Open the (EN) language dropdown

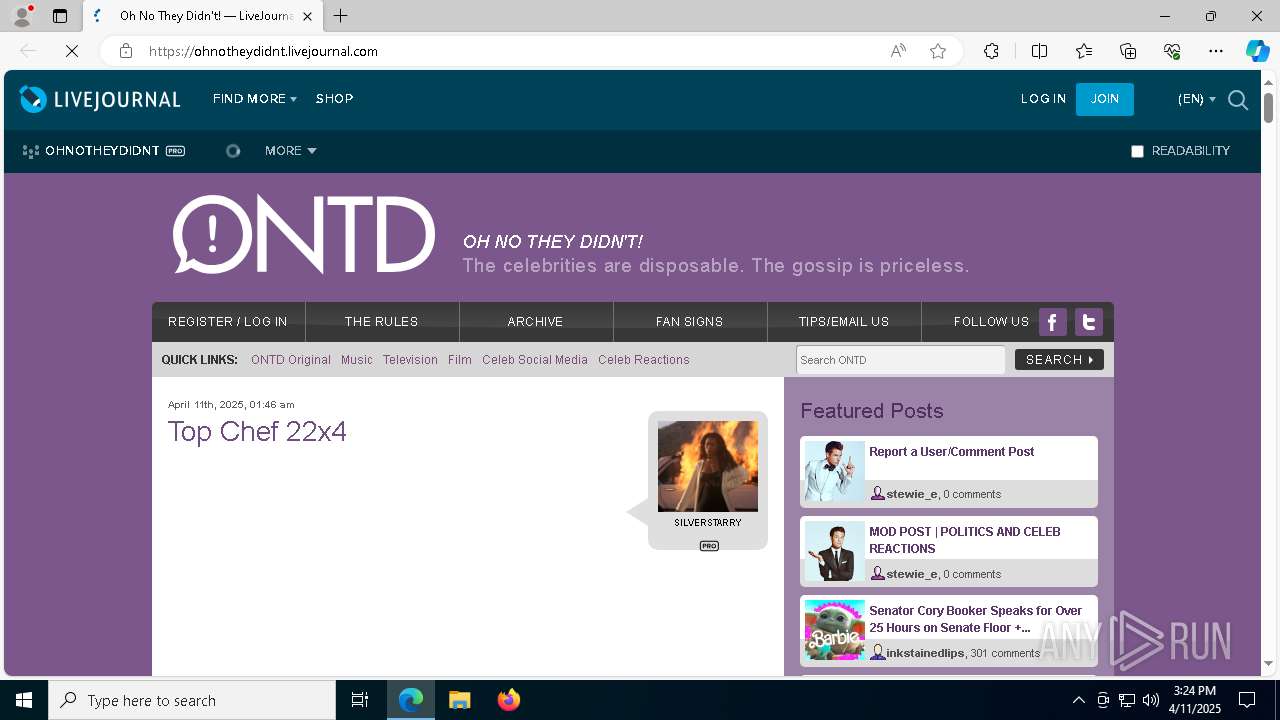[x=1197, y=99]
